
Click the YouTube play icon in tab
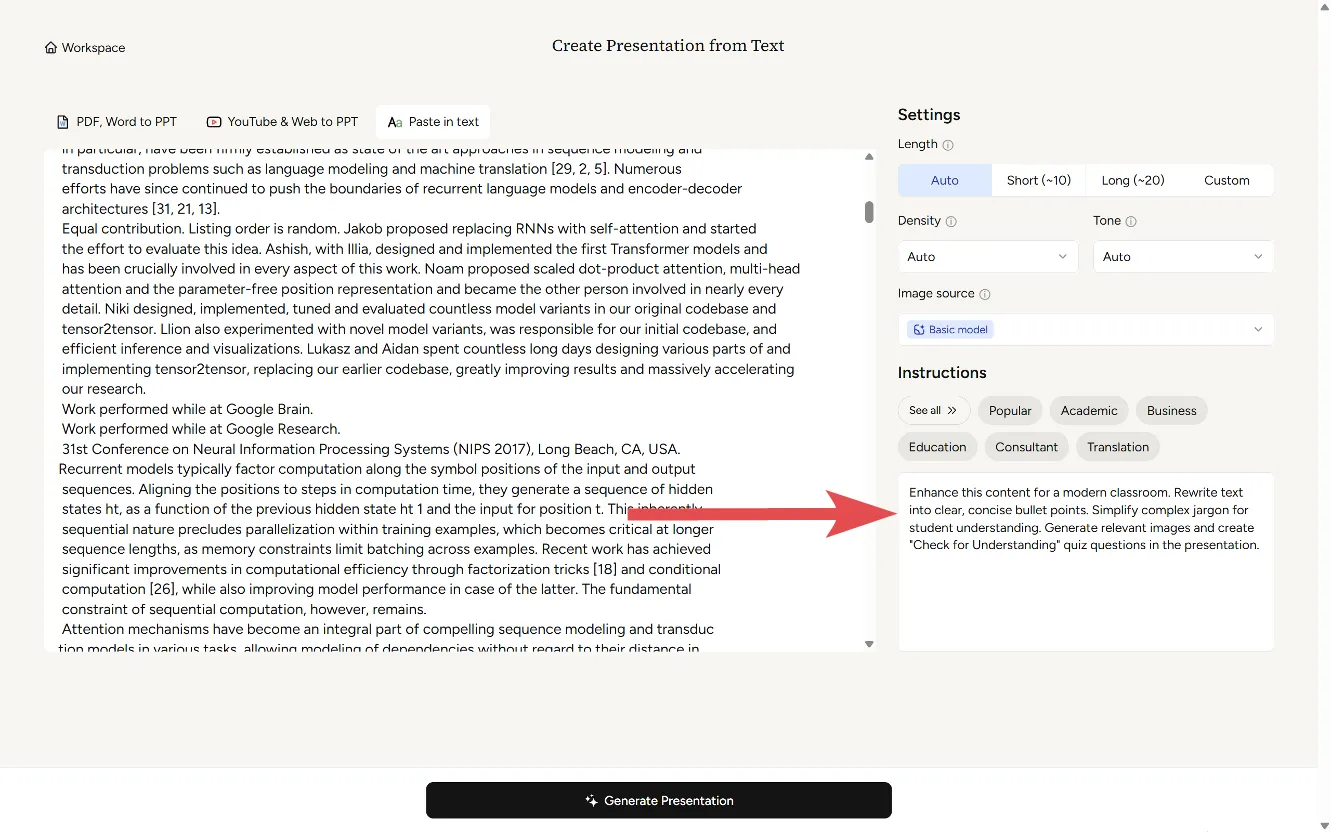tap(214, 122)
